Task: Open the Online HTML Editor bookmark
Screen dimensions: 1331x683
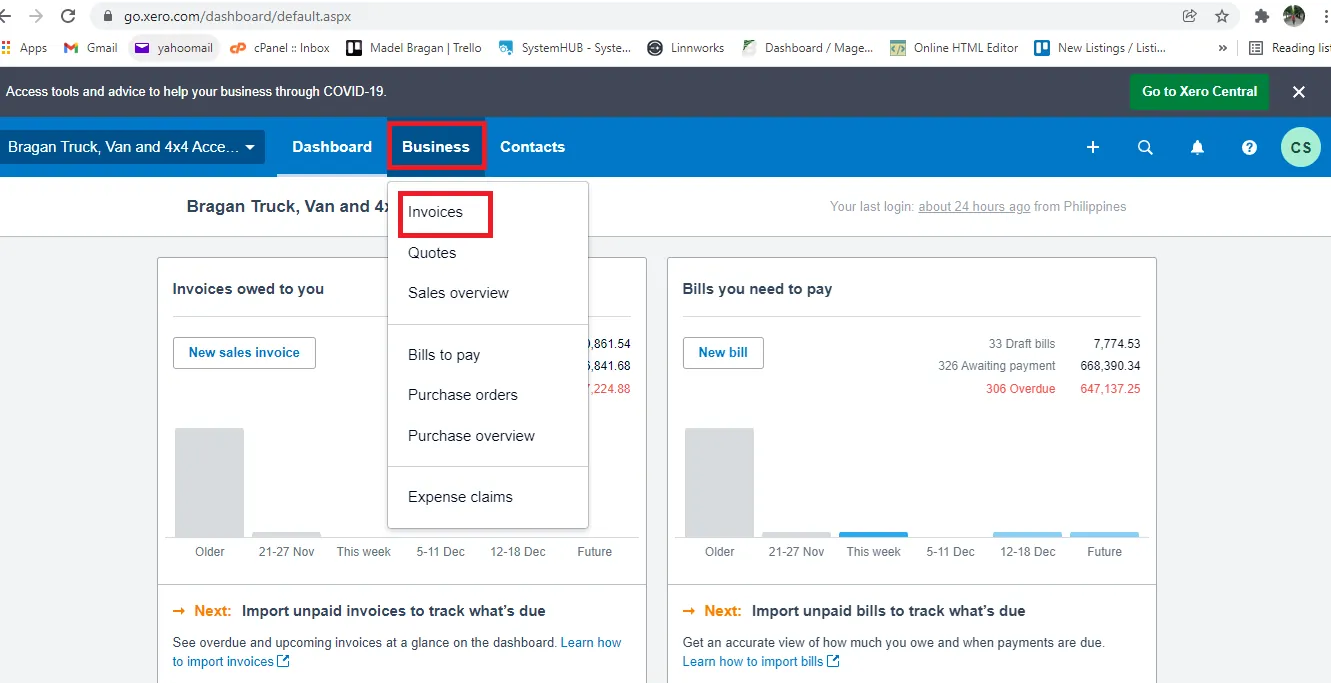Action: click(954, 48)
